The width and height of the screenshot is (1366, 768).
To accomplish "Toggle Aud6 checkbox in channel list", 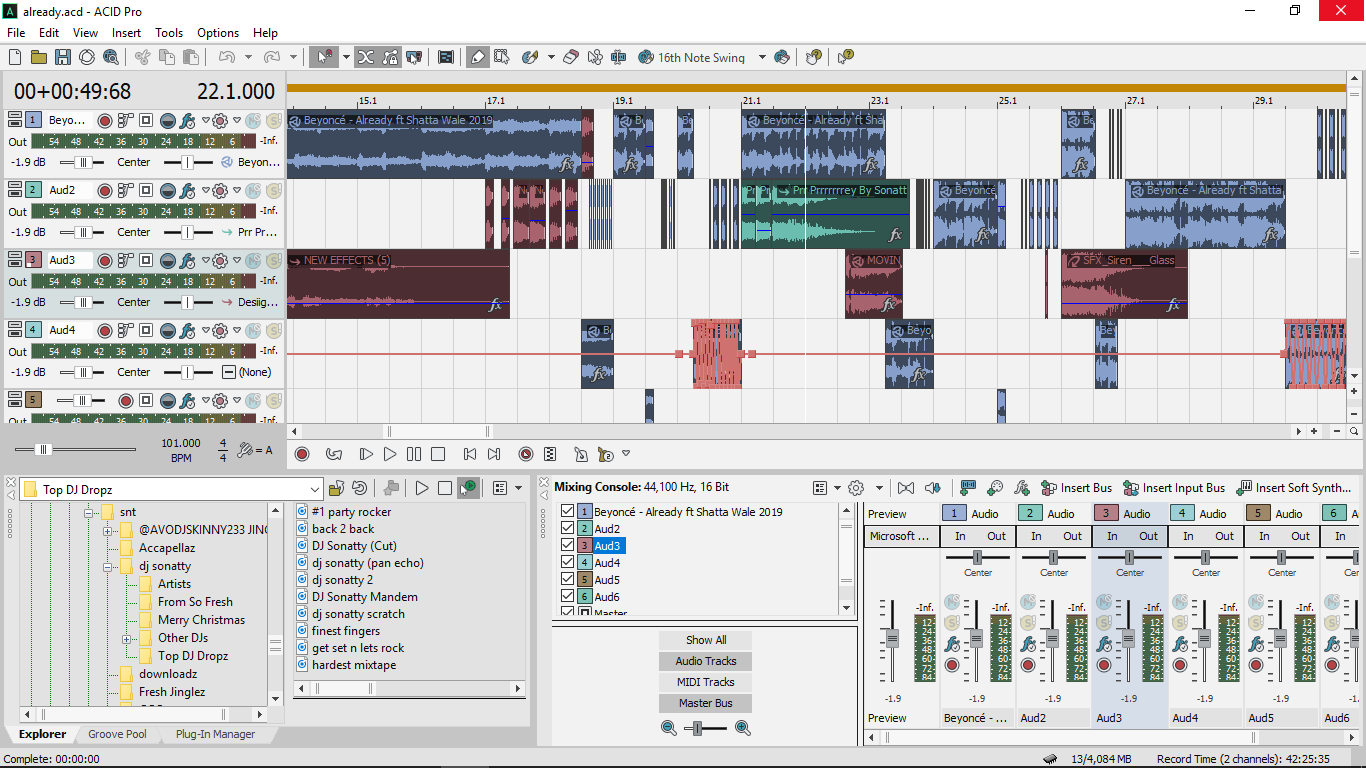I will coord(568,597).
